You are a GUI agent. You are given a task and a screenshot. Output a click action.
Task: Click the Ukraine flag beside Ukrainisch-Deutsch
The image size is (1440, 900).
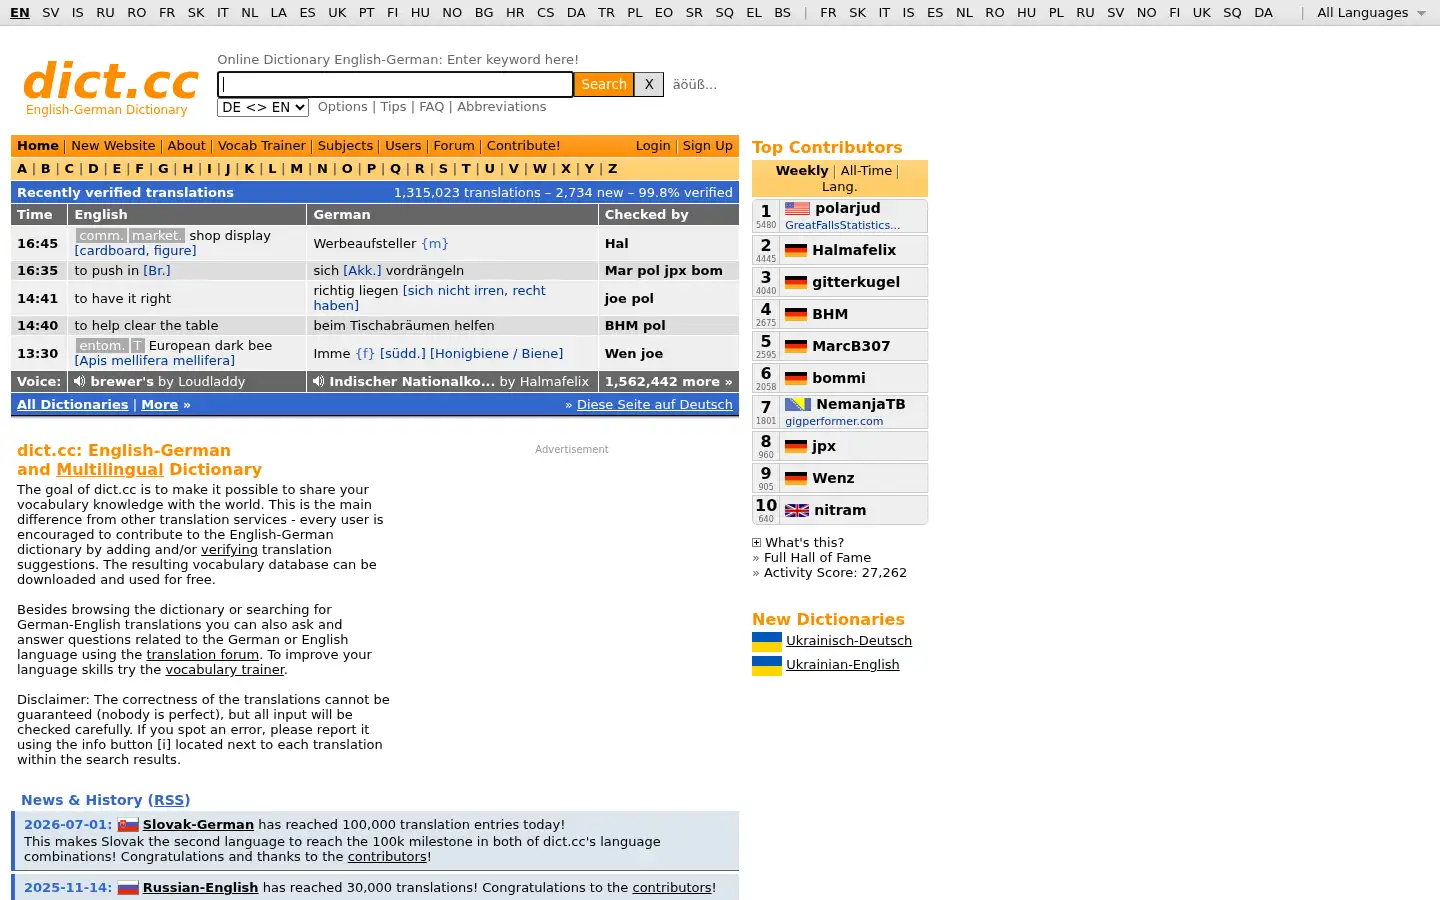click(x=767, y=641)
